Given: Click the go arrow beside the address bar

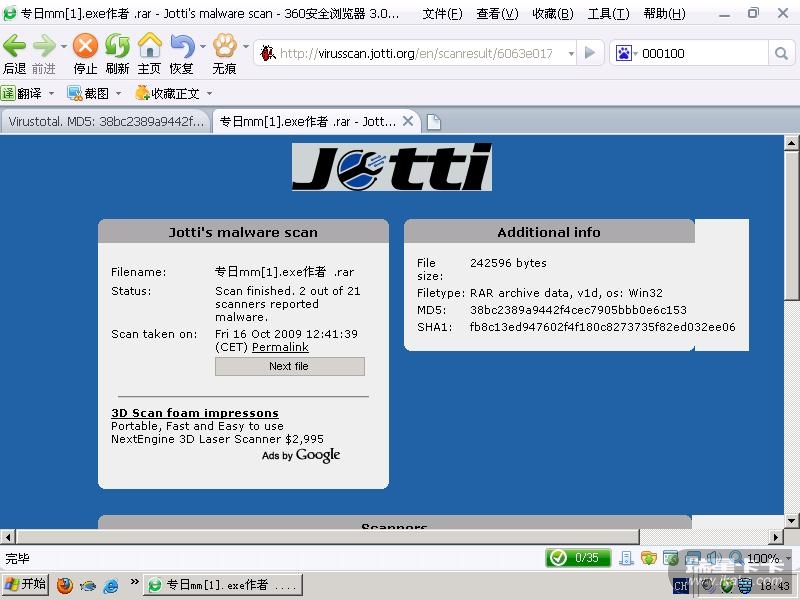Looking at the screenshot, I should 590,53.
